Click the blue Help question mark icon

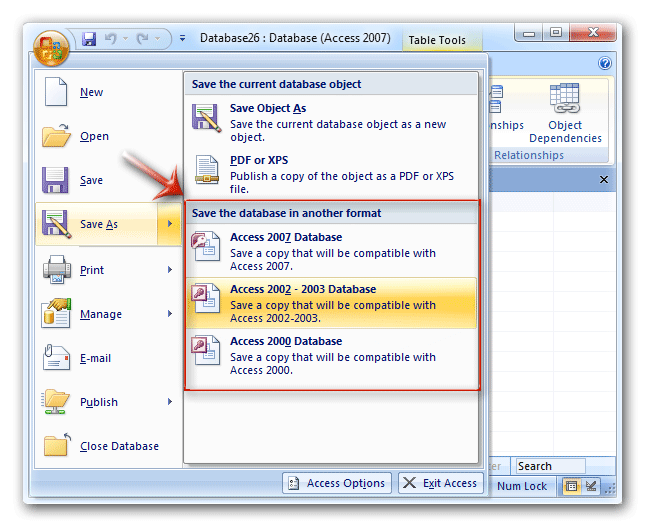(x=604, y=63)
